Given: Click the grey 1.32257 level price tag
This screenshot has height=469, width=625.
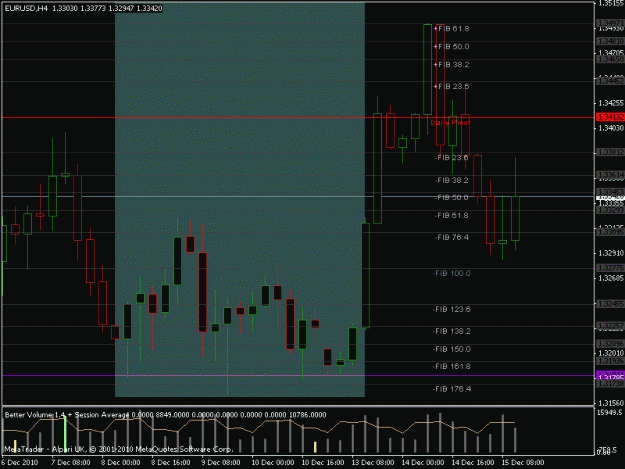Looking at the screenshot, I should [x=610, y=326].
